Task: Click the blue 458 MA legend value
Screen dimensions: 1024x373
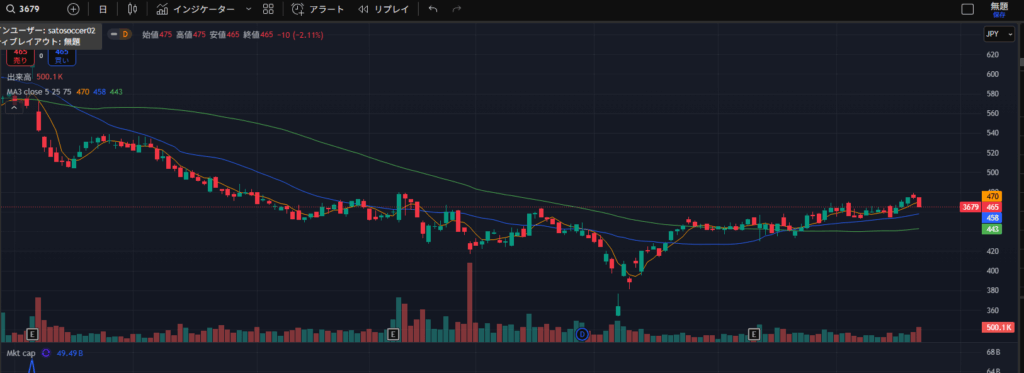Action: point(99,91)
